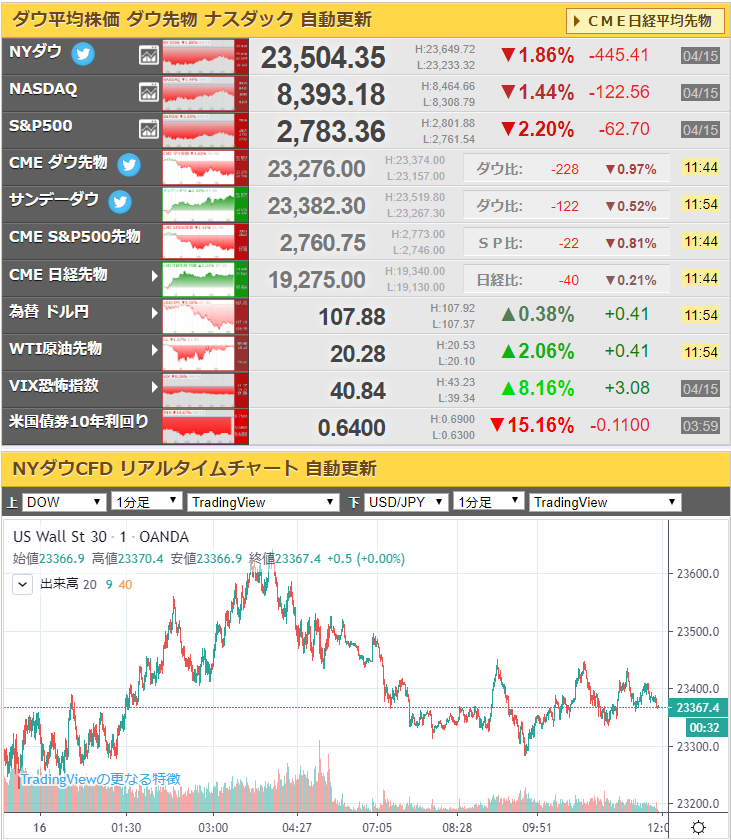Click the 23500.0 price axis label

point(698,631)
